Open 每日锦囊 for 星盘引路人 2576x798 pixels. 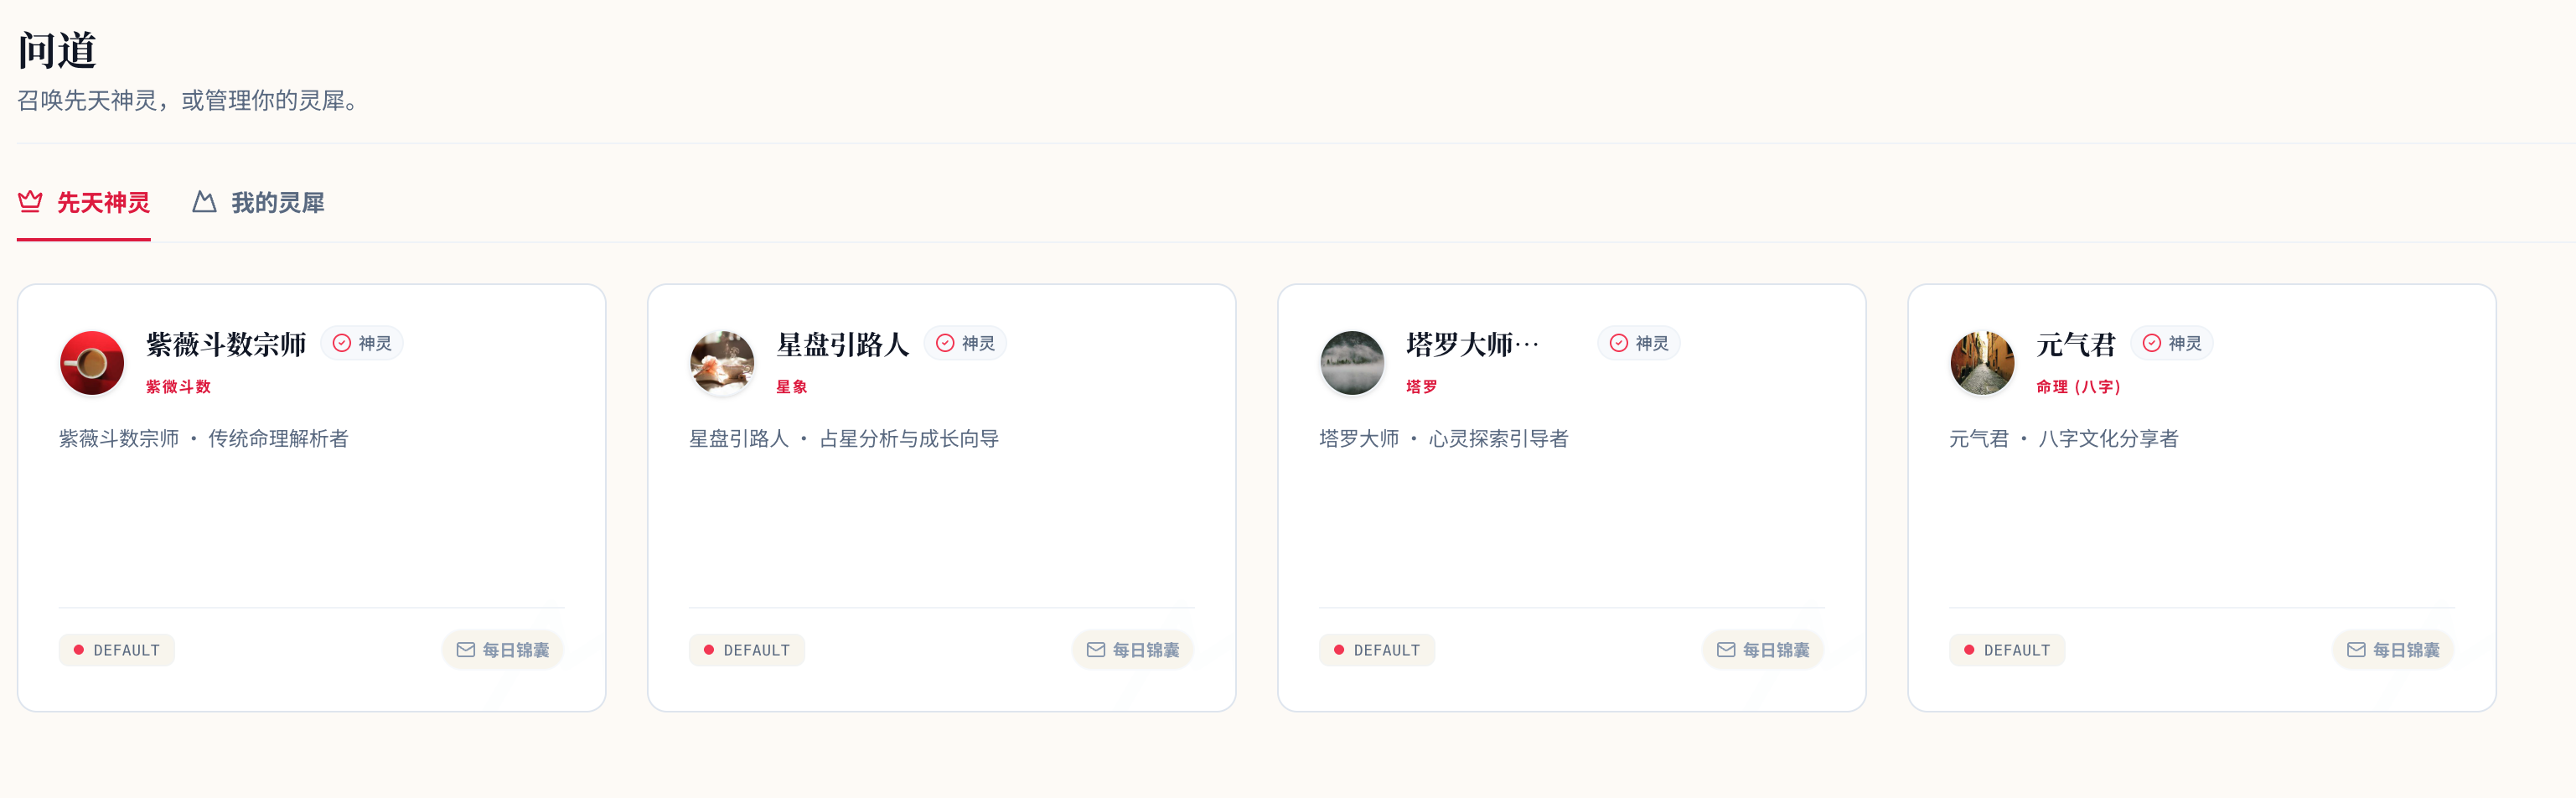[1133, 650]
